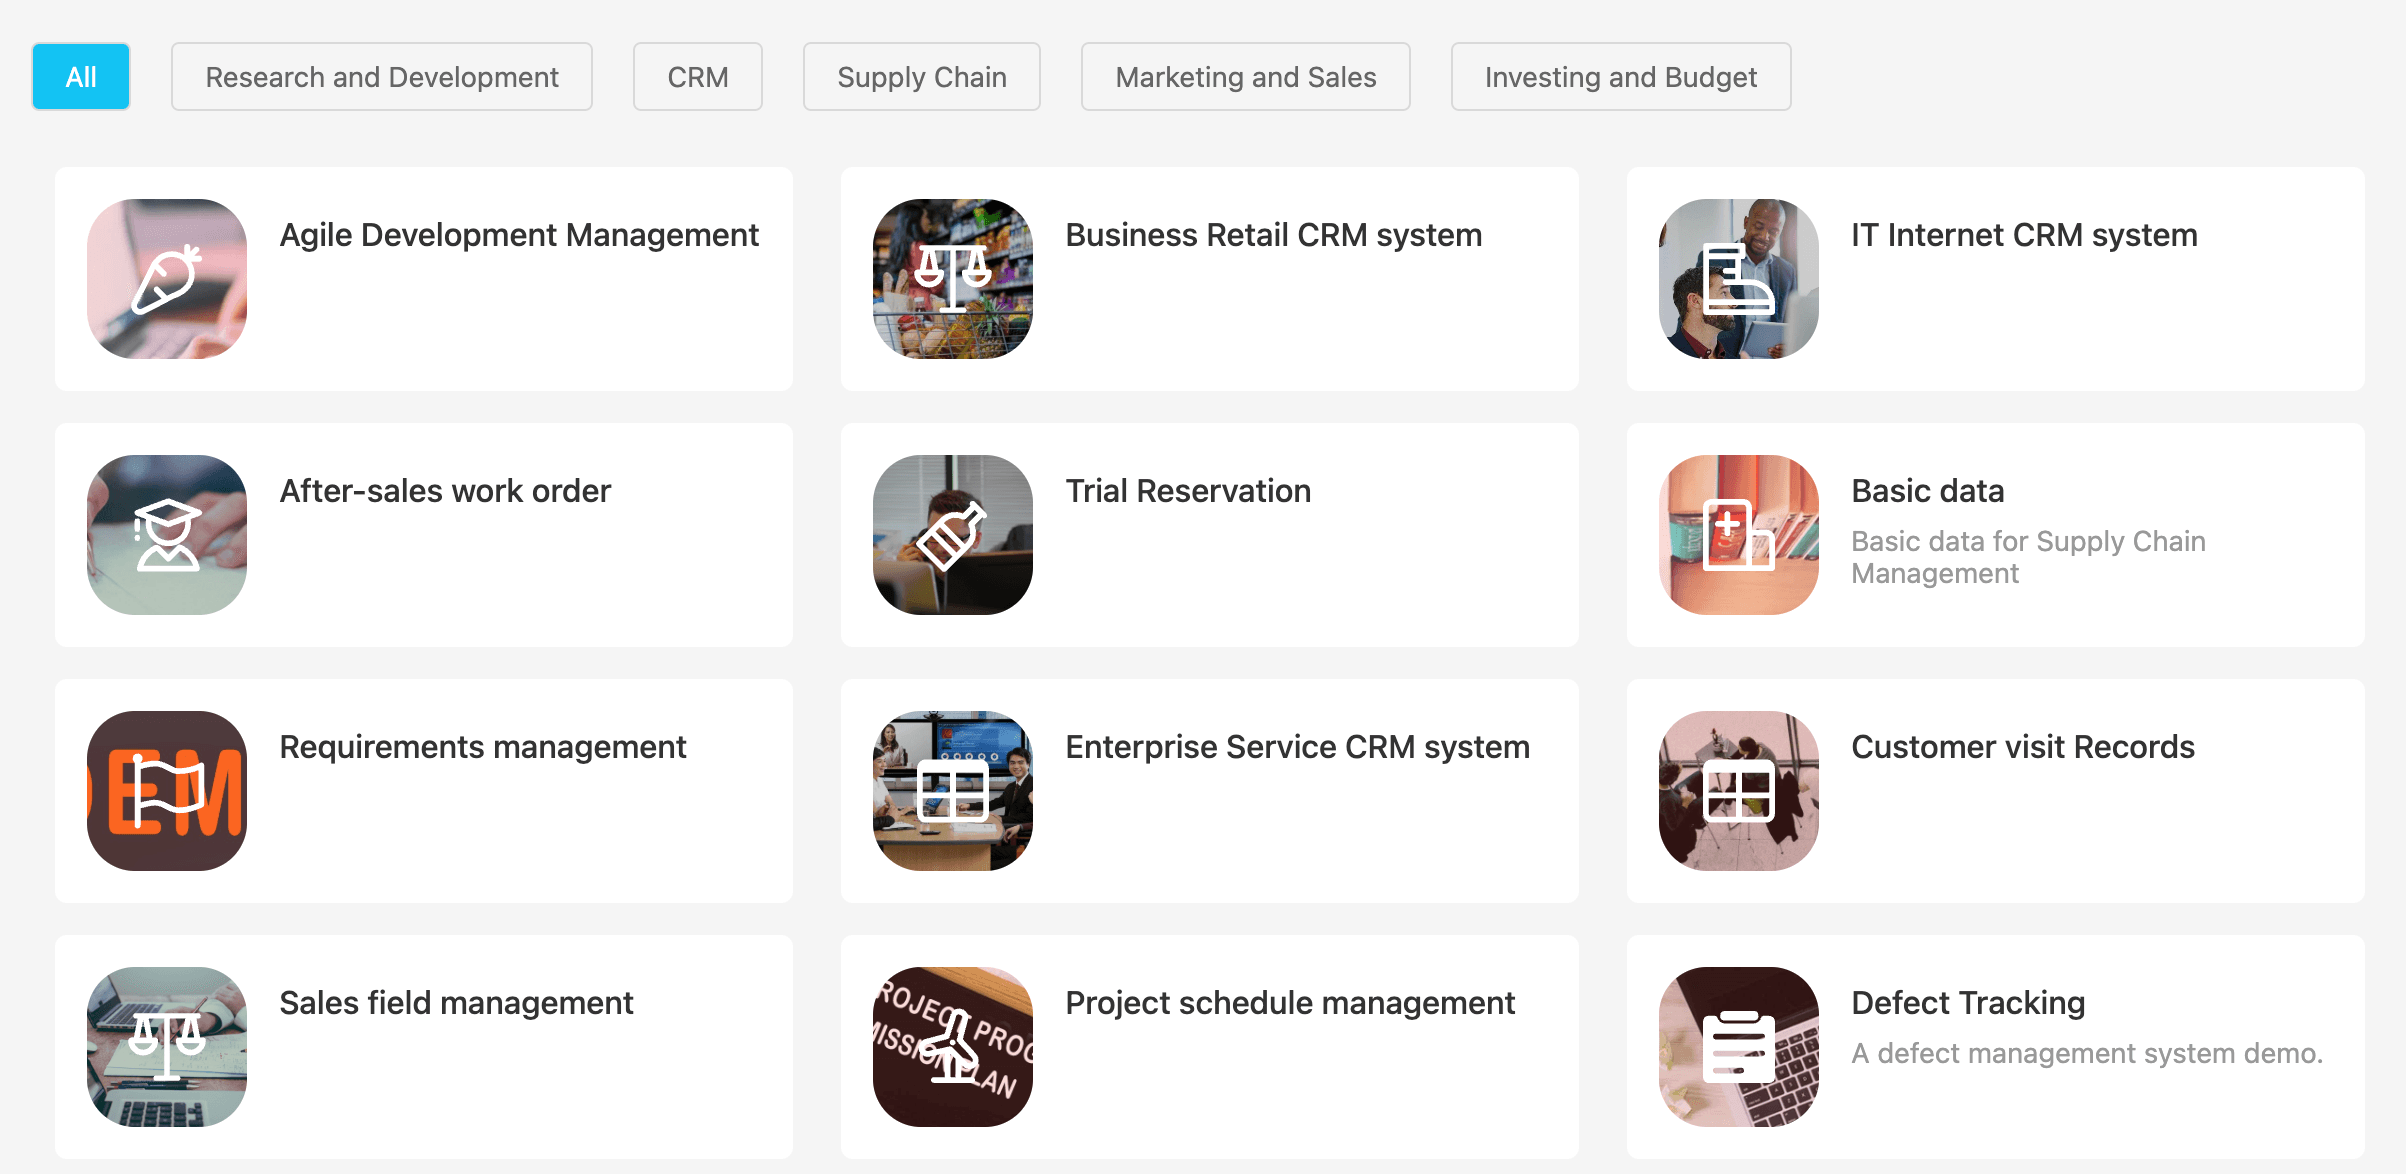This screenshot has height=1174, width=2406.
Task: Open the Project schedule management windmill icon
Action: pyautogui.click(x=952, y=1046)
